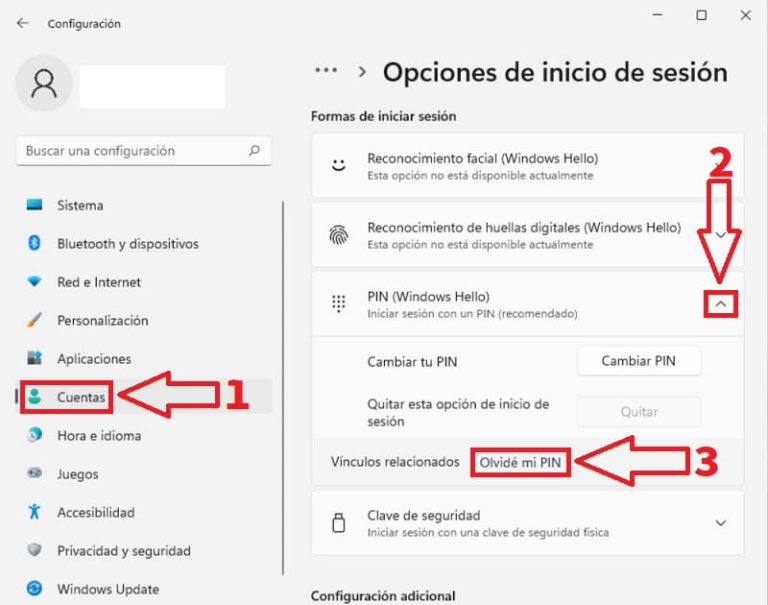This screenshot has width=768, height=605.
Task: Open Windows Update page
Action: (x=108, y=589)
